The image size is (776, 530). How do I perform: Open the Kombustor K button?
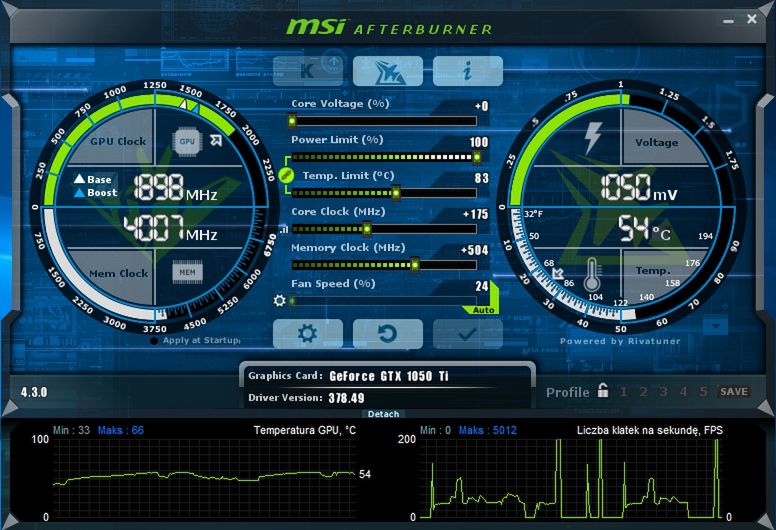[x=308, y=71]
